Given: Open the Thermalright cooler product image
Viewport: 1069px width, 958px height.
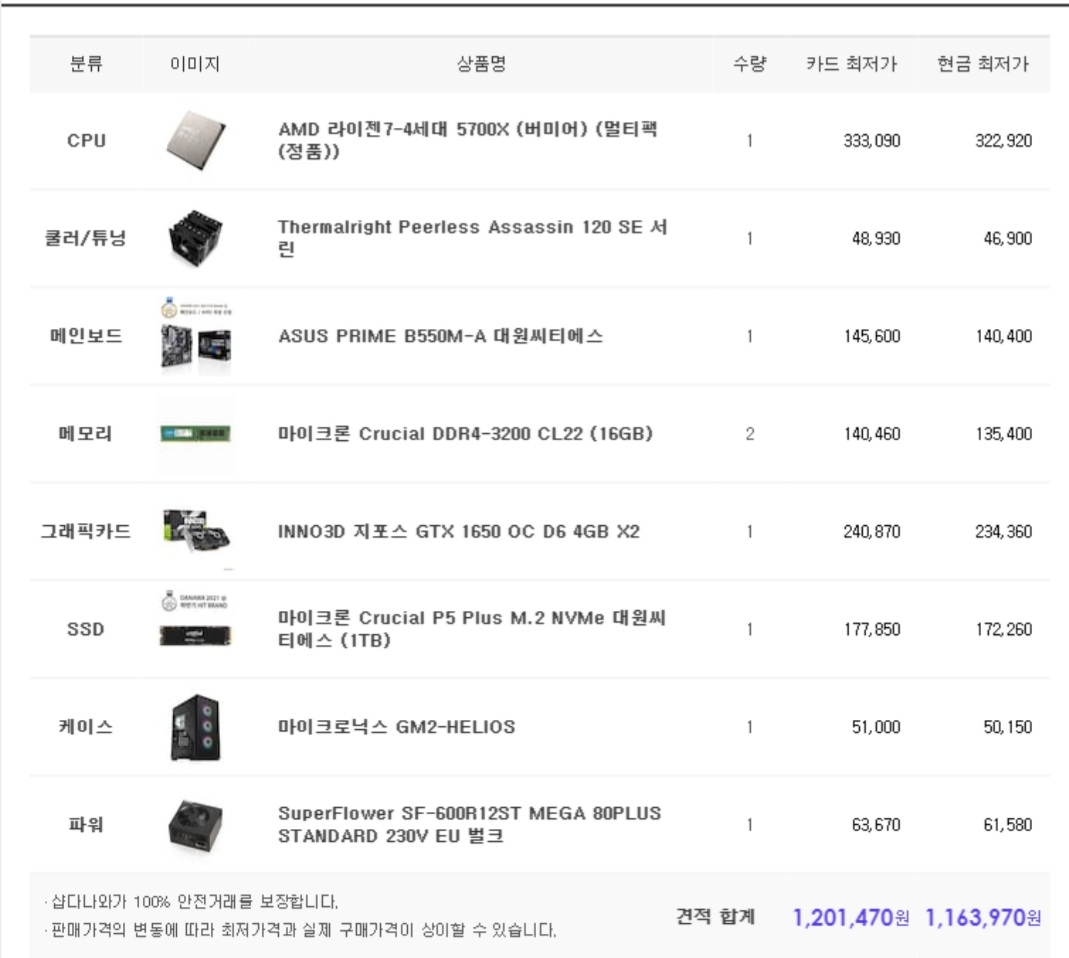Looking at the screenshot, I should 196,238.
